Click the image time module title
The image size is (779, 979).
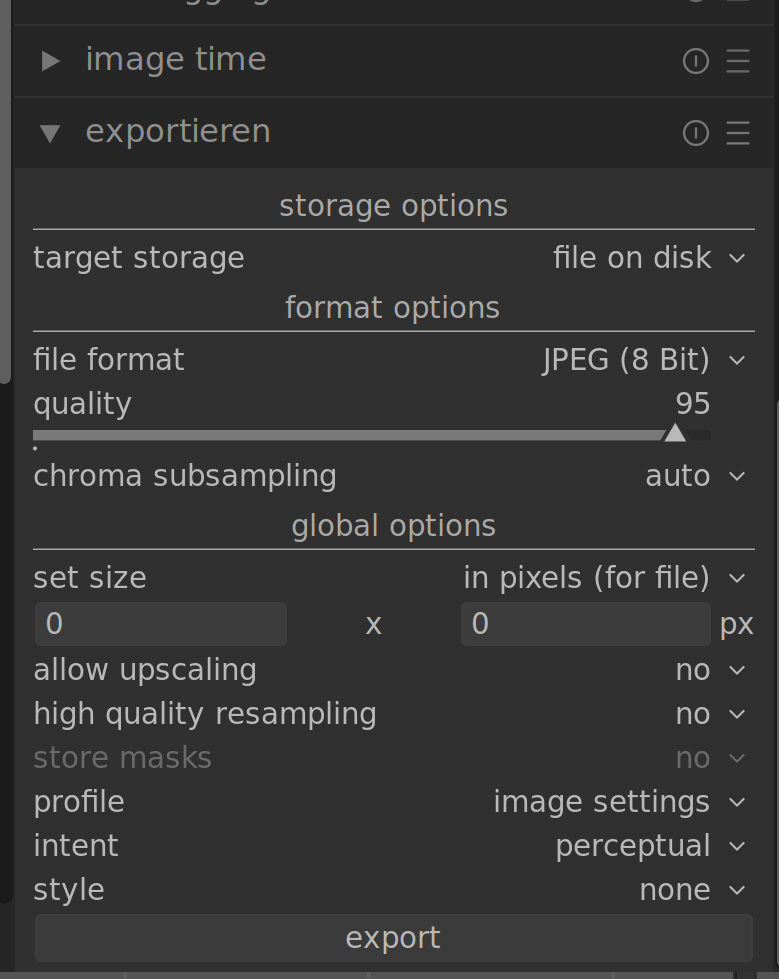click(176, 60)
